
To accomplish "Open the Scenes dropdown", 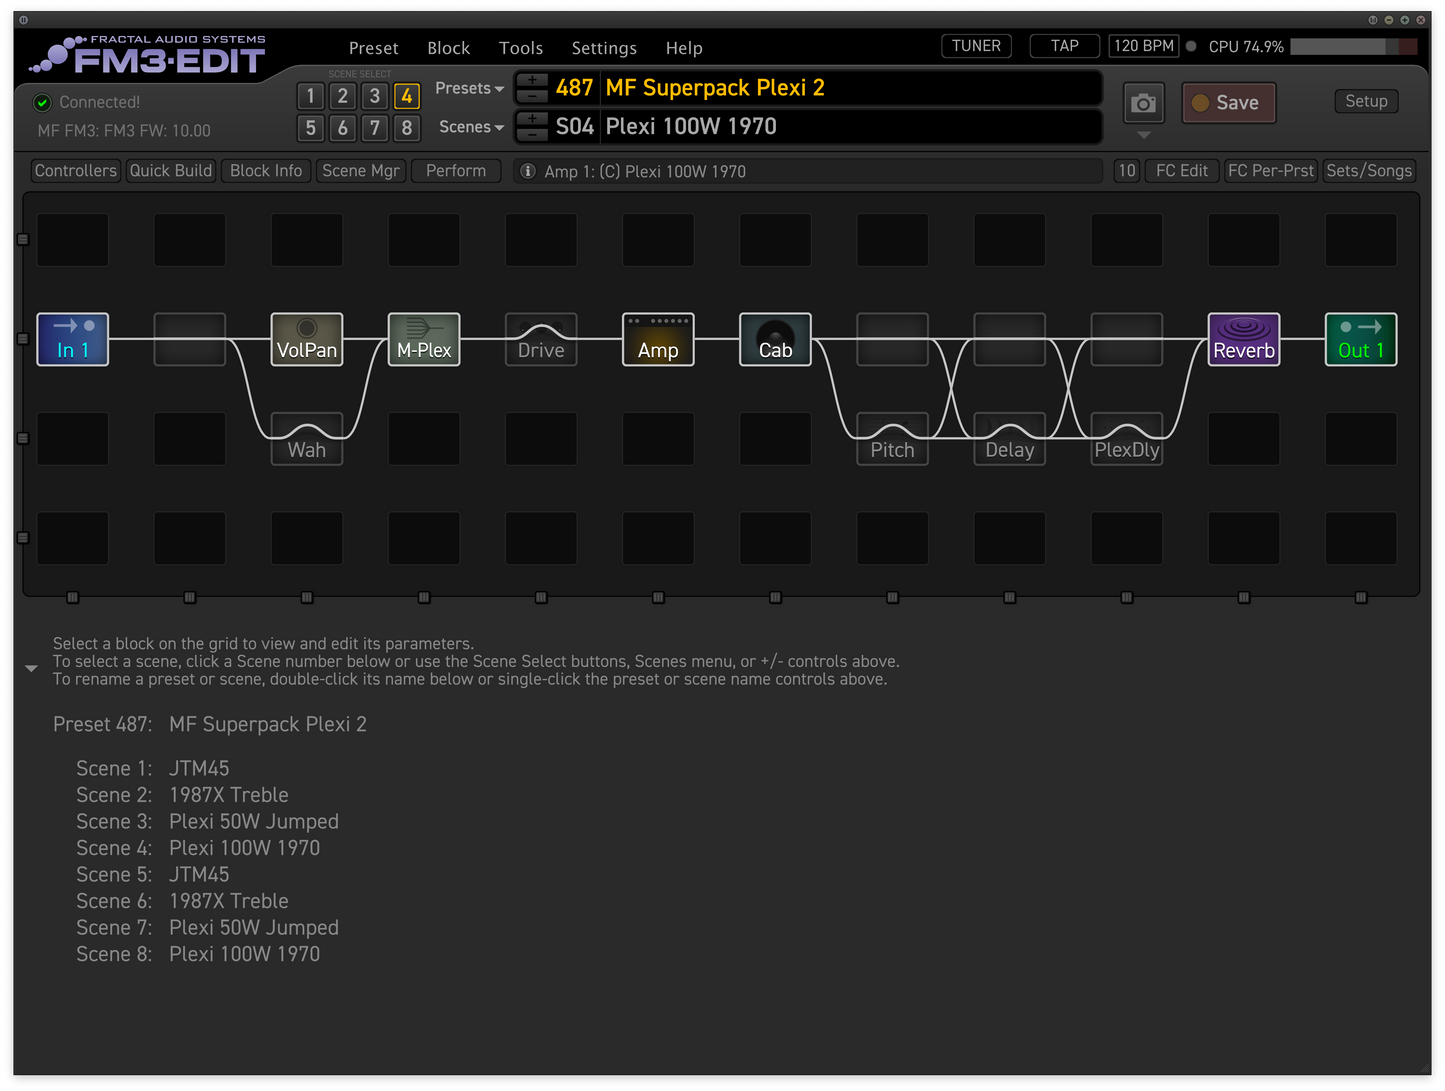I will (470, 127).
